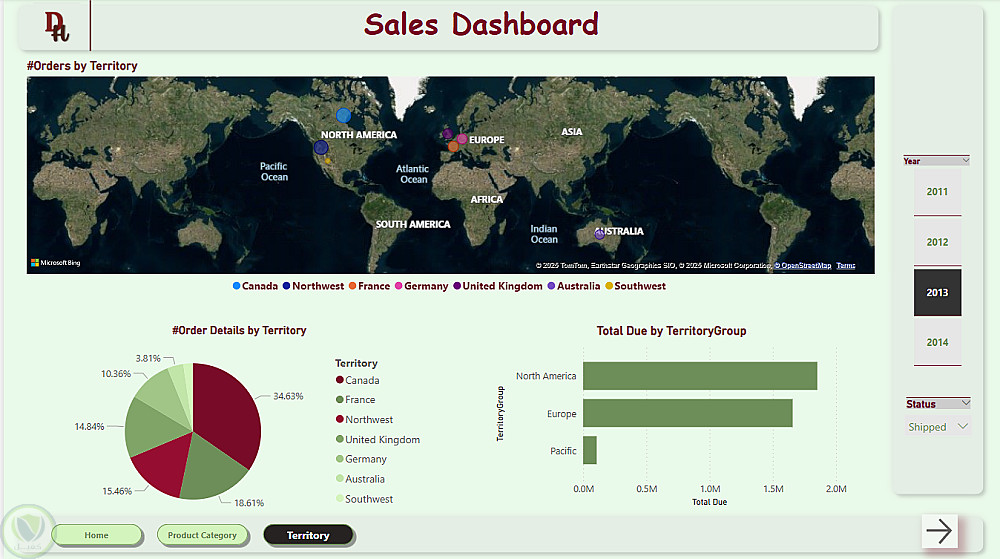This screenshot has width=1000, height=559.
Task: Click the 34.63% Canada pie slice
Action: (226, 411)
